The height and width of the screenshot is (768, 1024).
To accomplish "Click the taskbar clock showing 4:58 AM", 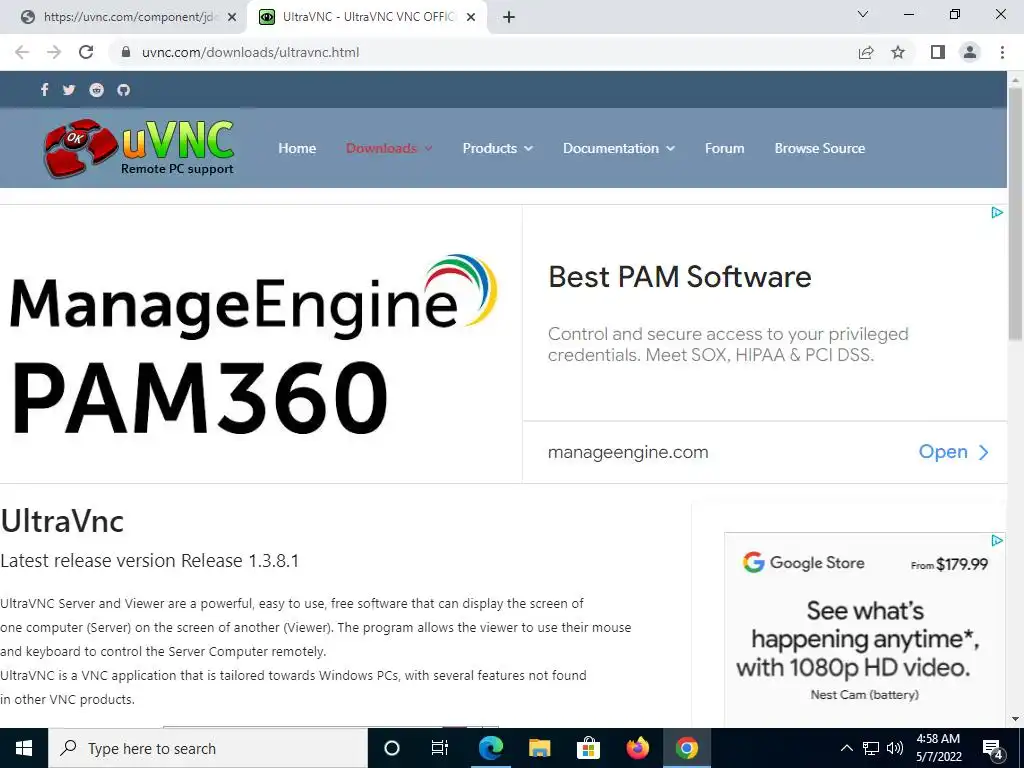I will click(938, 748).
